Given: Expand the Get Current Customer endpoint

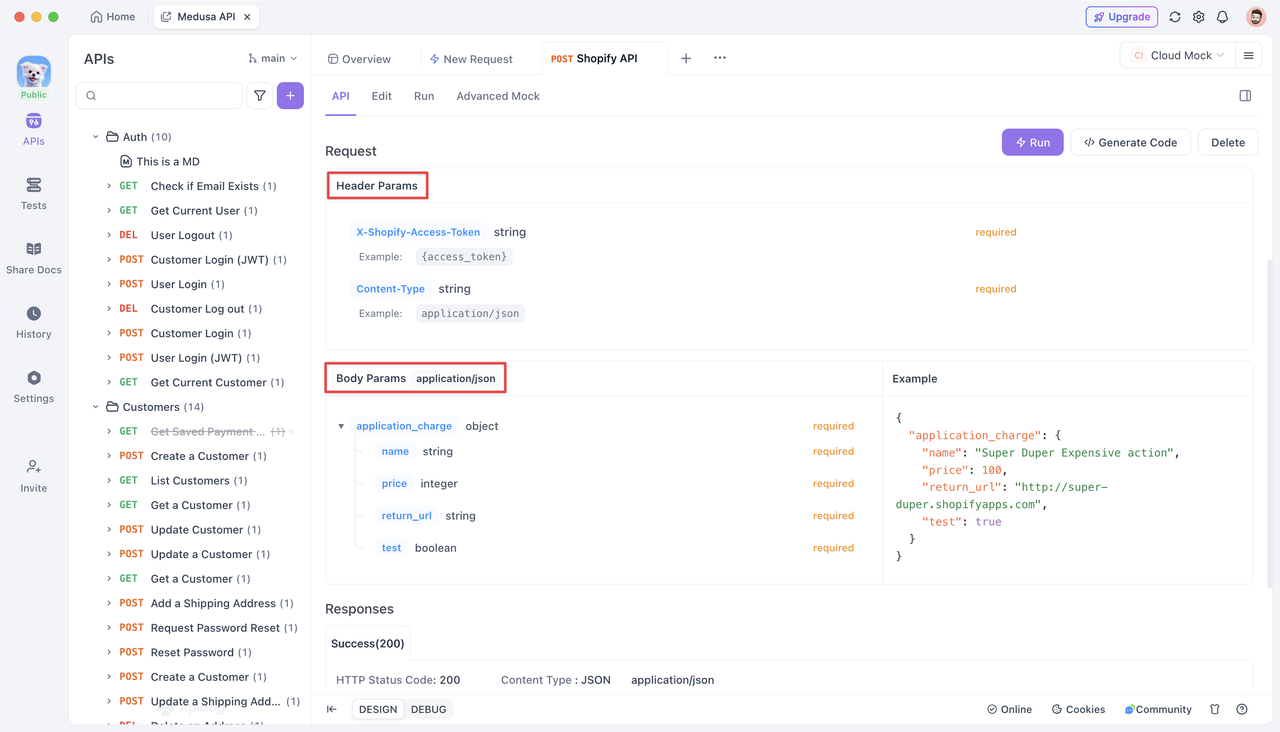Looking at the screenshot, I should [109, 382].
